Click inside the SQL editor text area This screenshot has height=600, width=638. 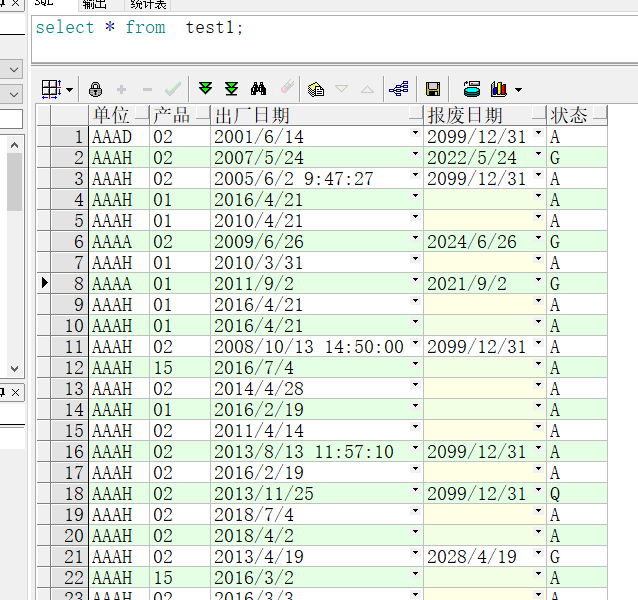point(334,39)
